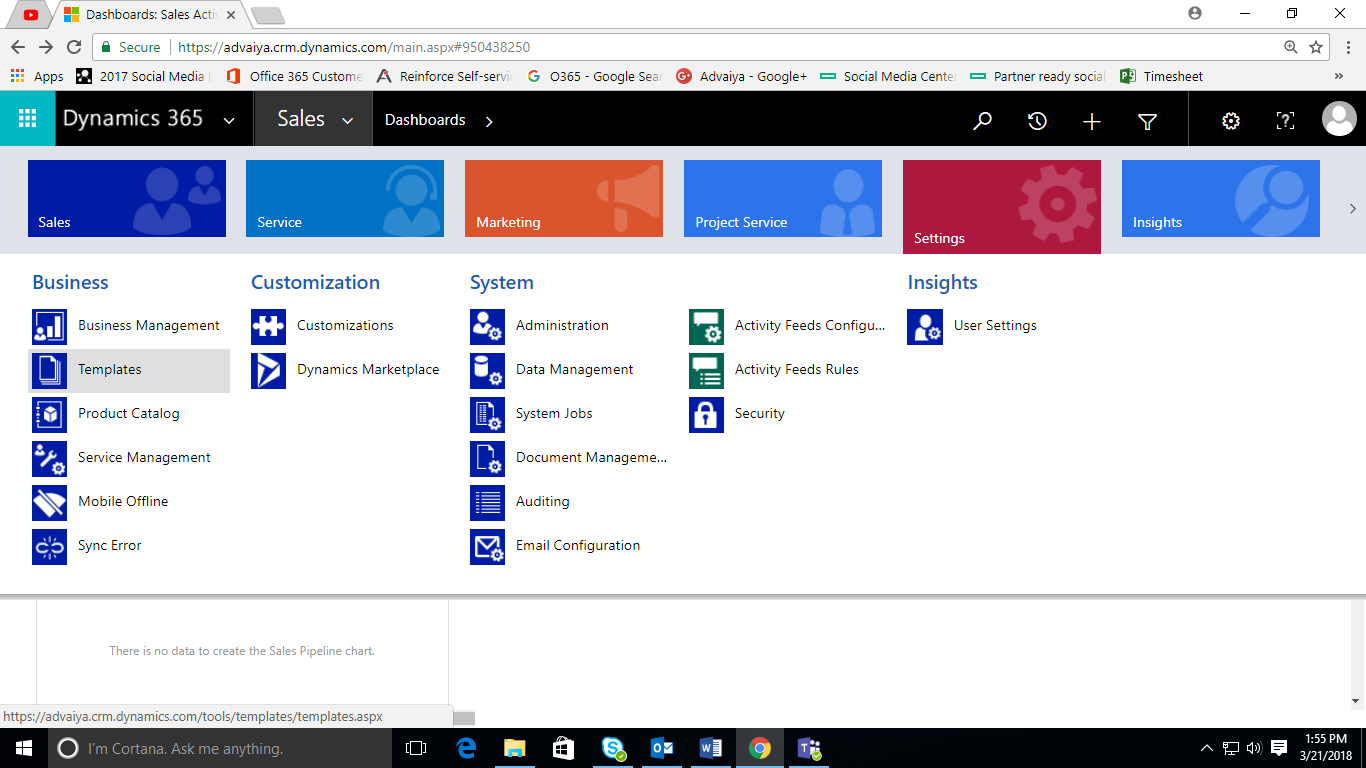Open the Windows Start menu
The image size is (1366, 768).
point(24,748)
